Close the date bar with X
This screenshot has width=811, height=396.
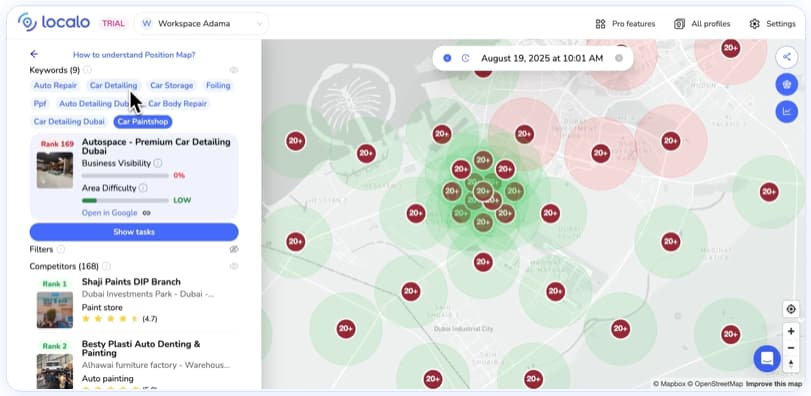[x=619, y=58]
